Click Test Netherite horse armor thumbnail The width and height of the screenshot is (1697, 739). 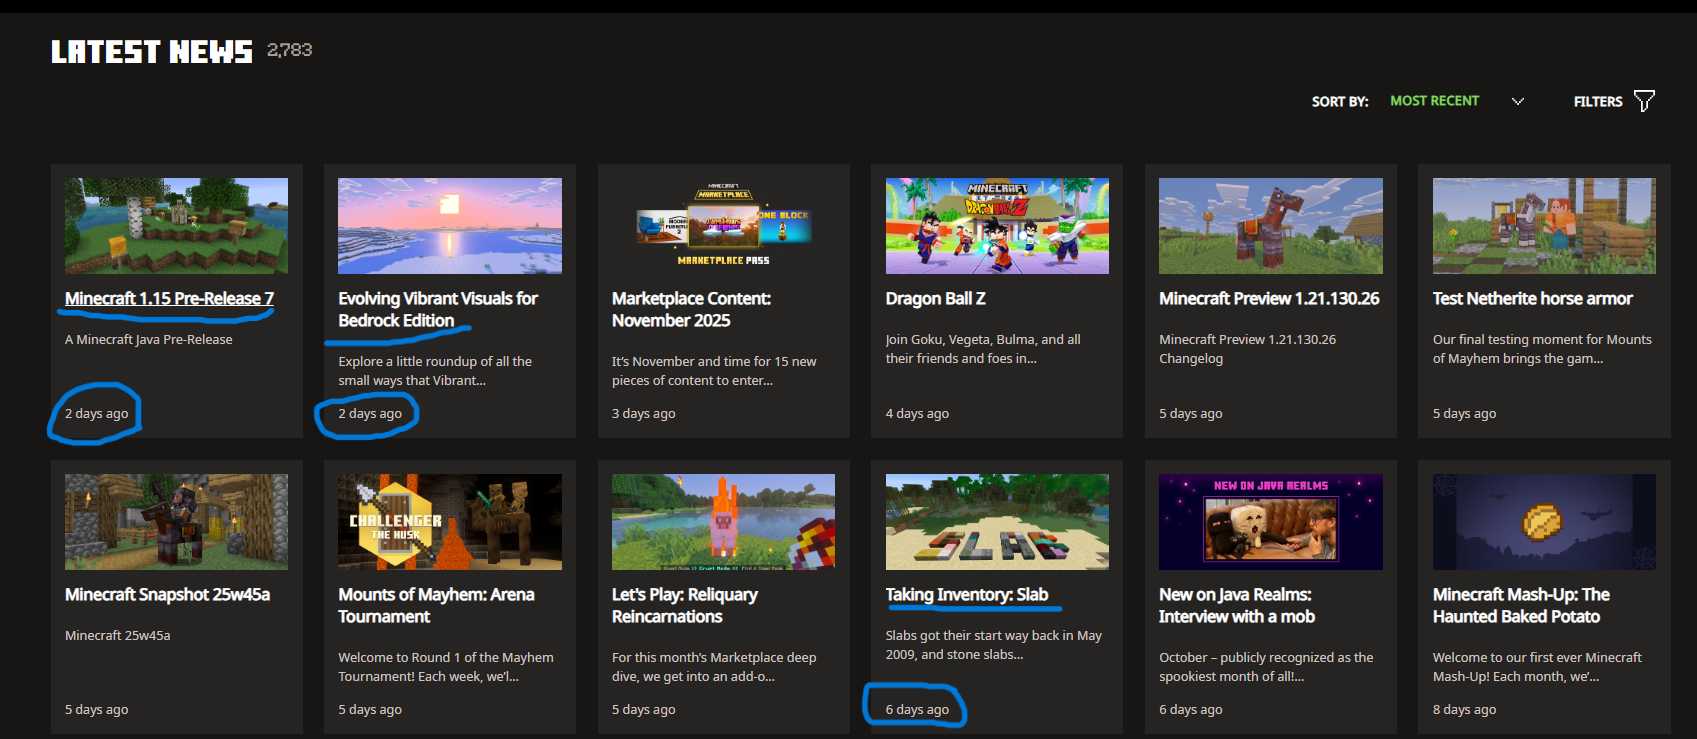tap(1543, 226)
